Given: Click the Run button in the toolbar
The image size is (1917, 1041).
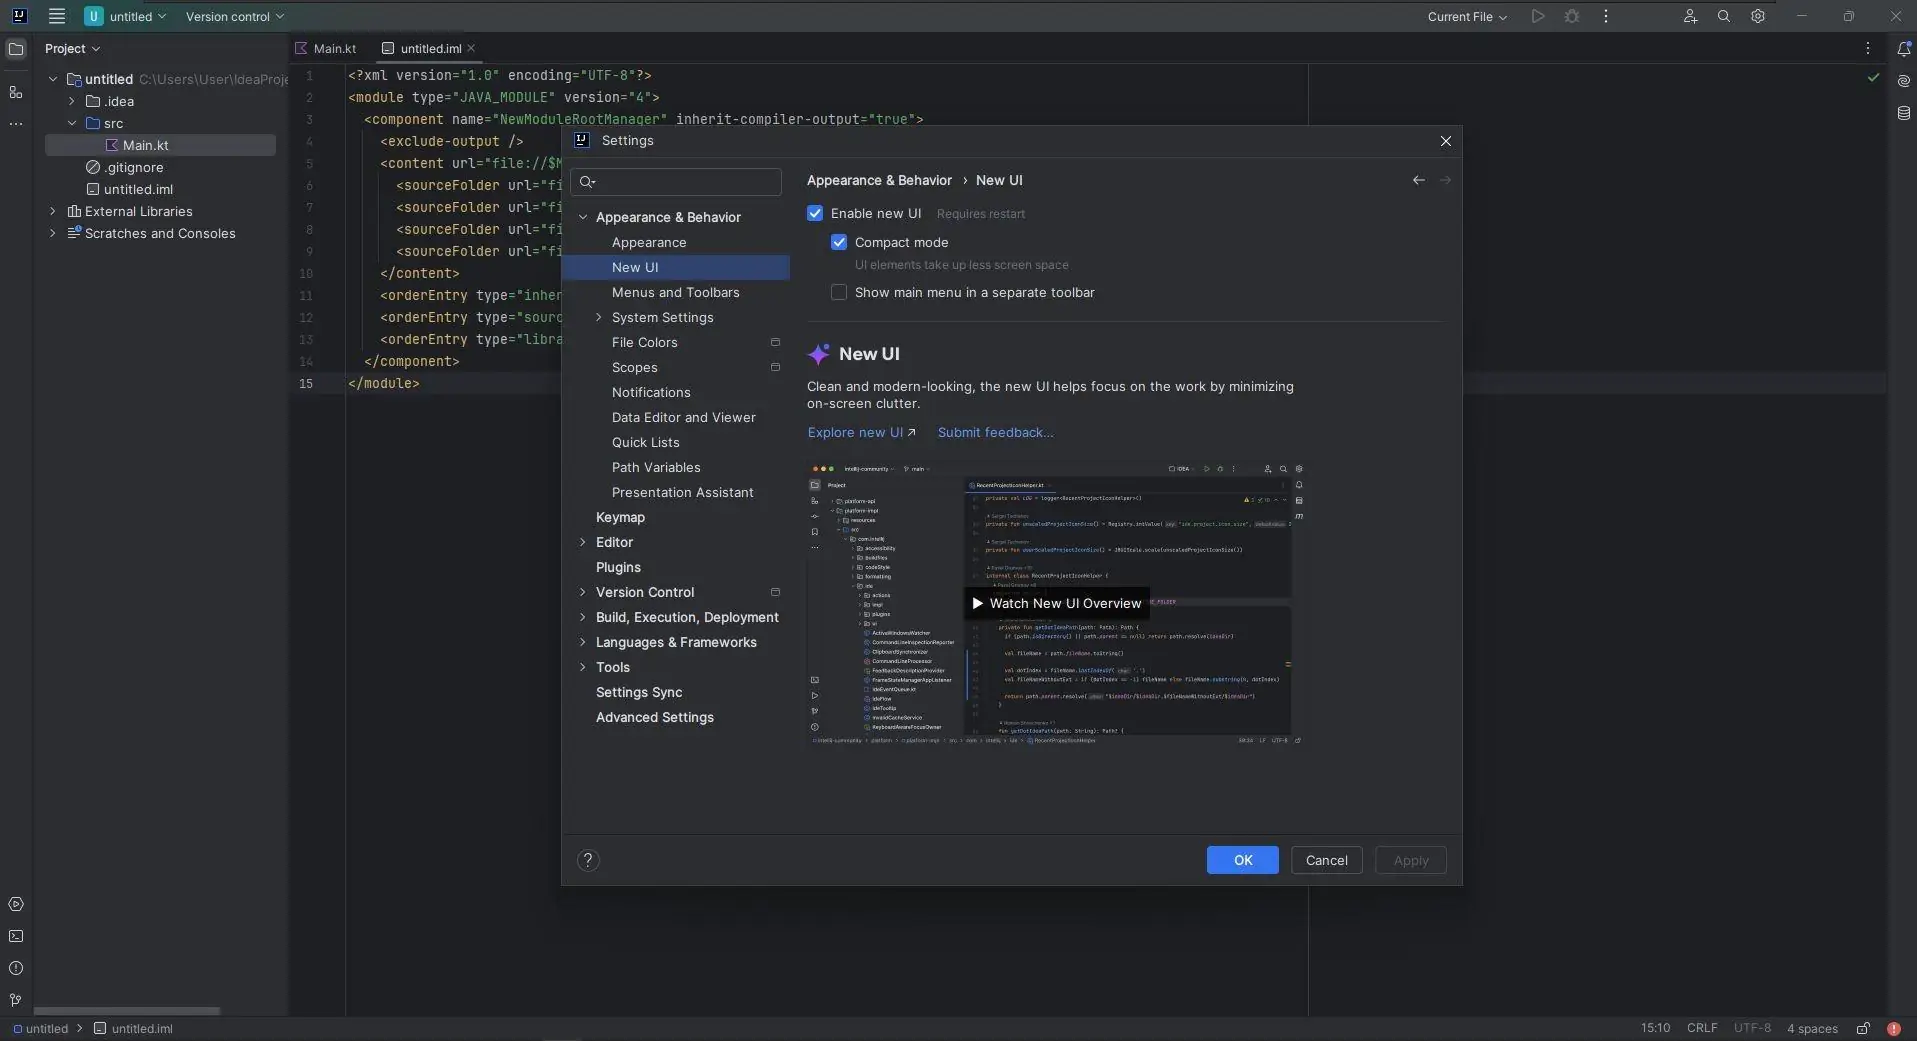Looking at the screenshot, I should pyautogui.click(x=1538, y=16).
